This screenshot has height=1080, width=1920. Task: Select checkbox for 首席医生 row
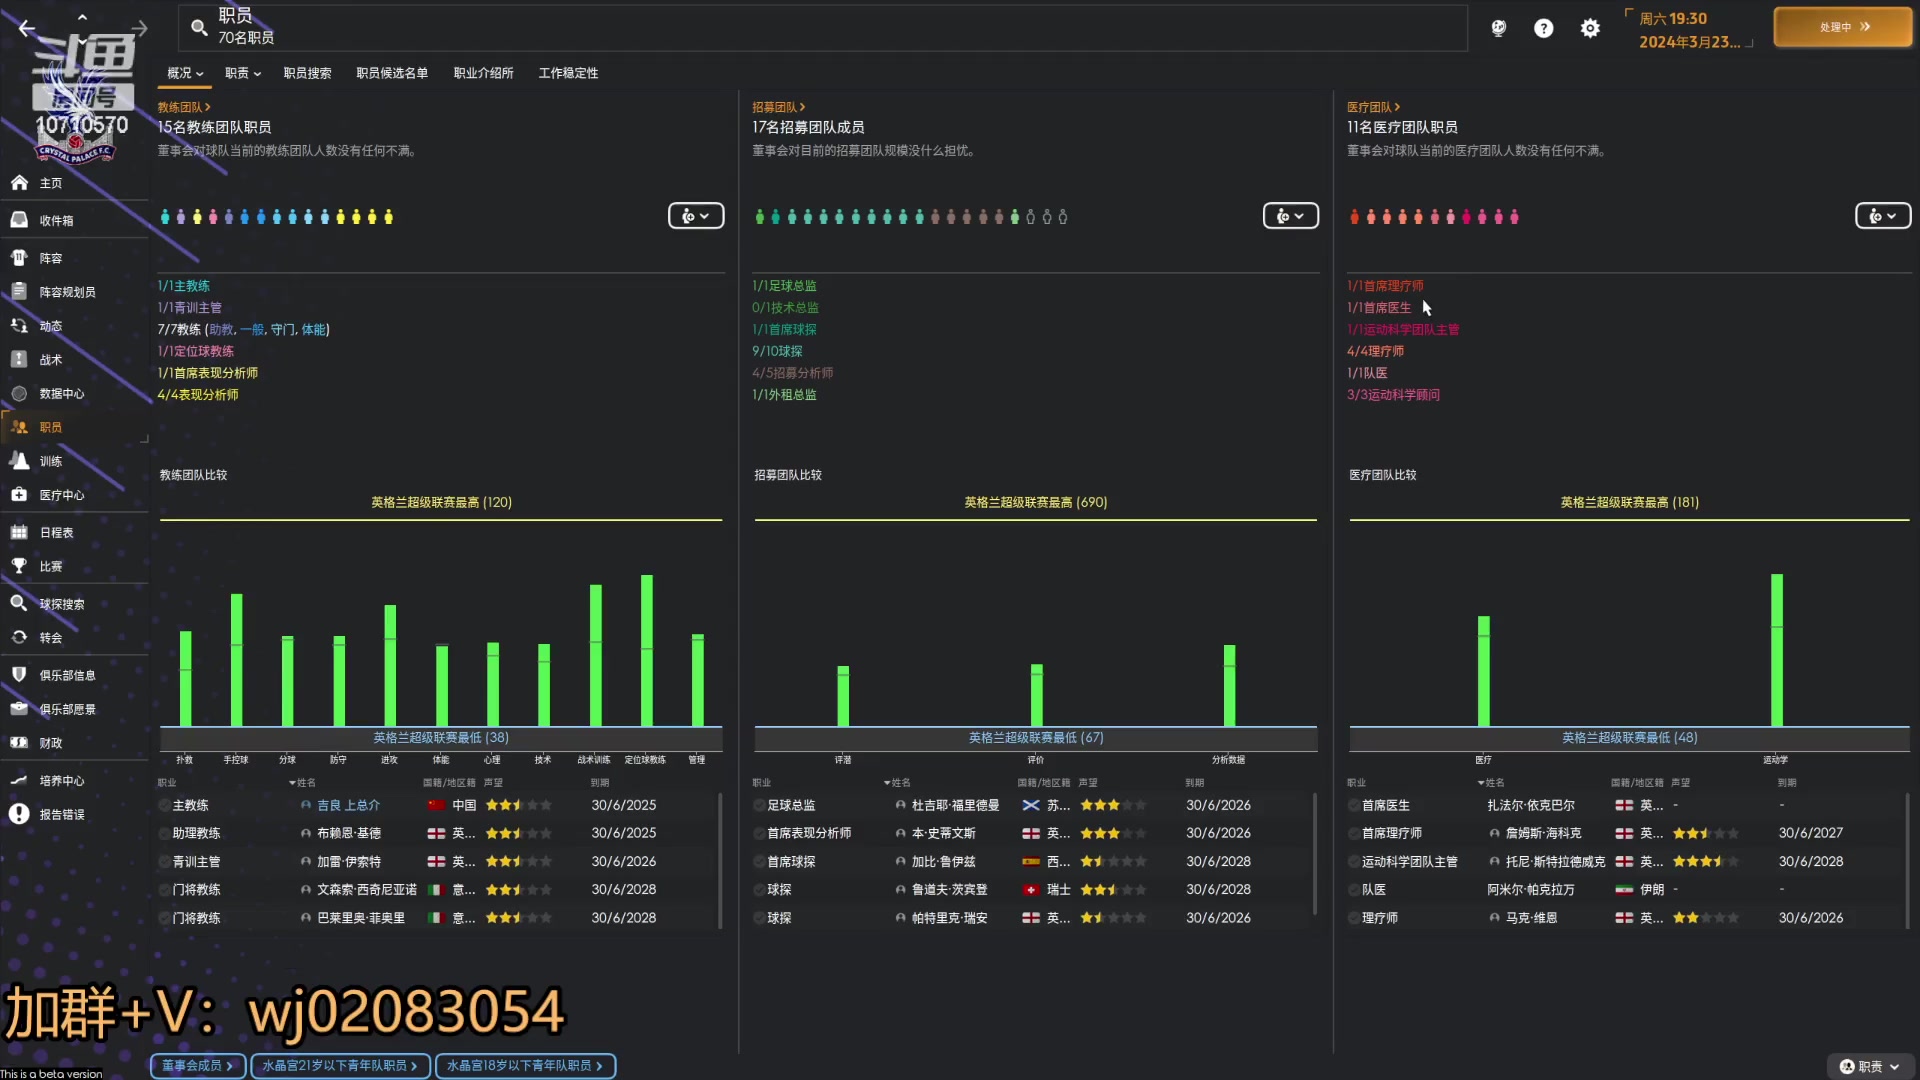point(1354,805)
